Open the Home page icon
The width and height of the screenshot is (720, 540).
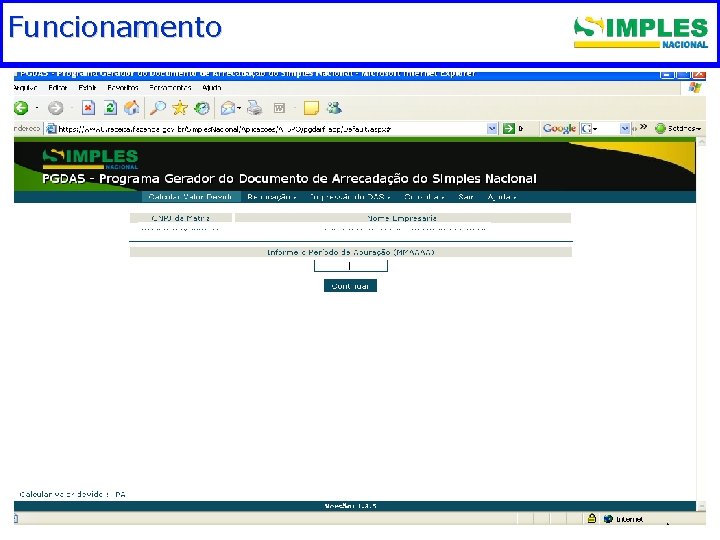[x=132, y=108]
